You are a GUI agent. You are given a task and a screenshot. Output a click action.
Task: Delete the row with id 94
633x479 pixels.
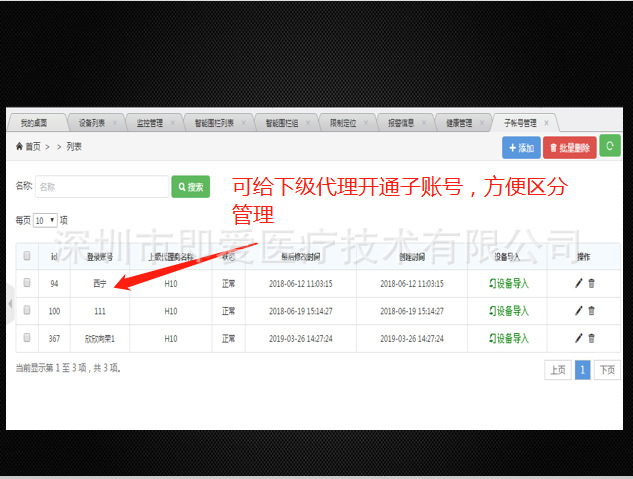[x=591, y=283]
